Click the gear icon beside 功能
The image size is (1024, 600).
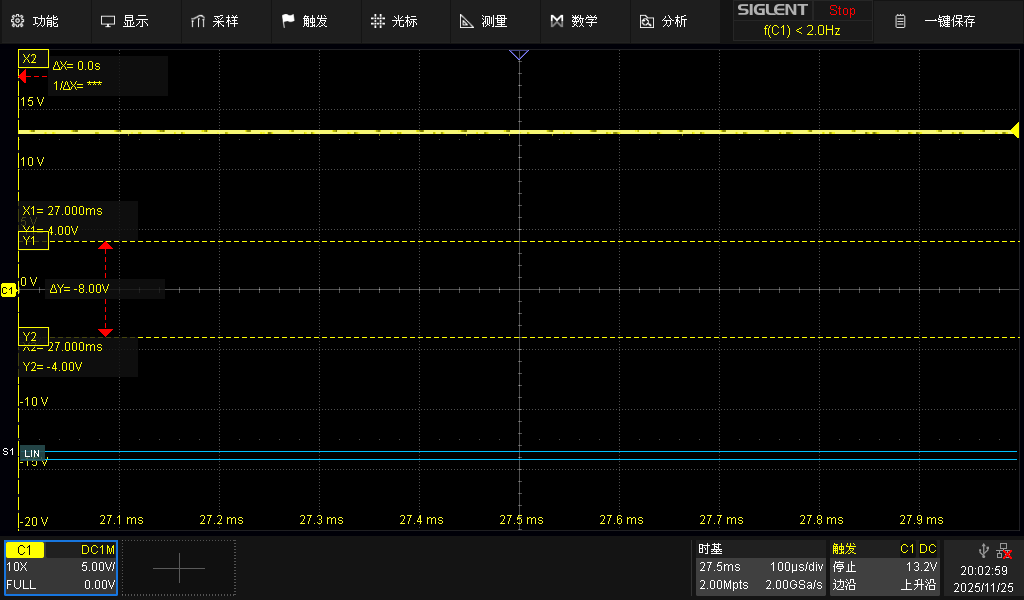[x=18, y=21]
